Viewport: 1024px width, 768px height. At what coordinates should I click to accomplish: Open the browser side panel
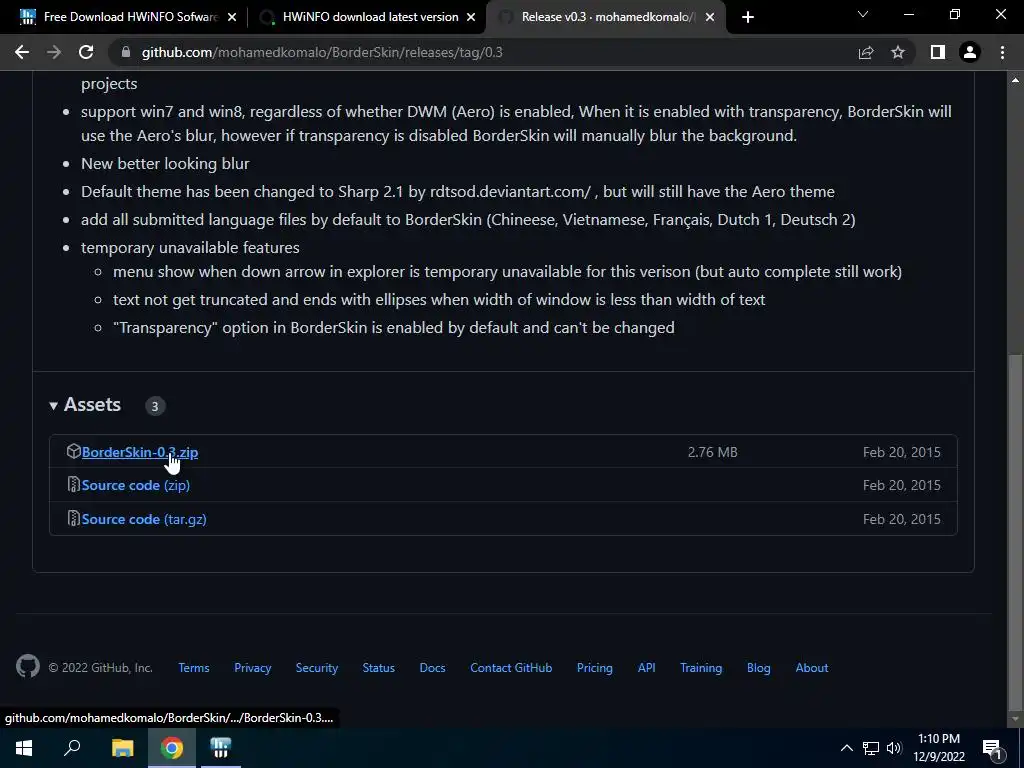938,52
